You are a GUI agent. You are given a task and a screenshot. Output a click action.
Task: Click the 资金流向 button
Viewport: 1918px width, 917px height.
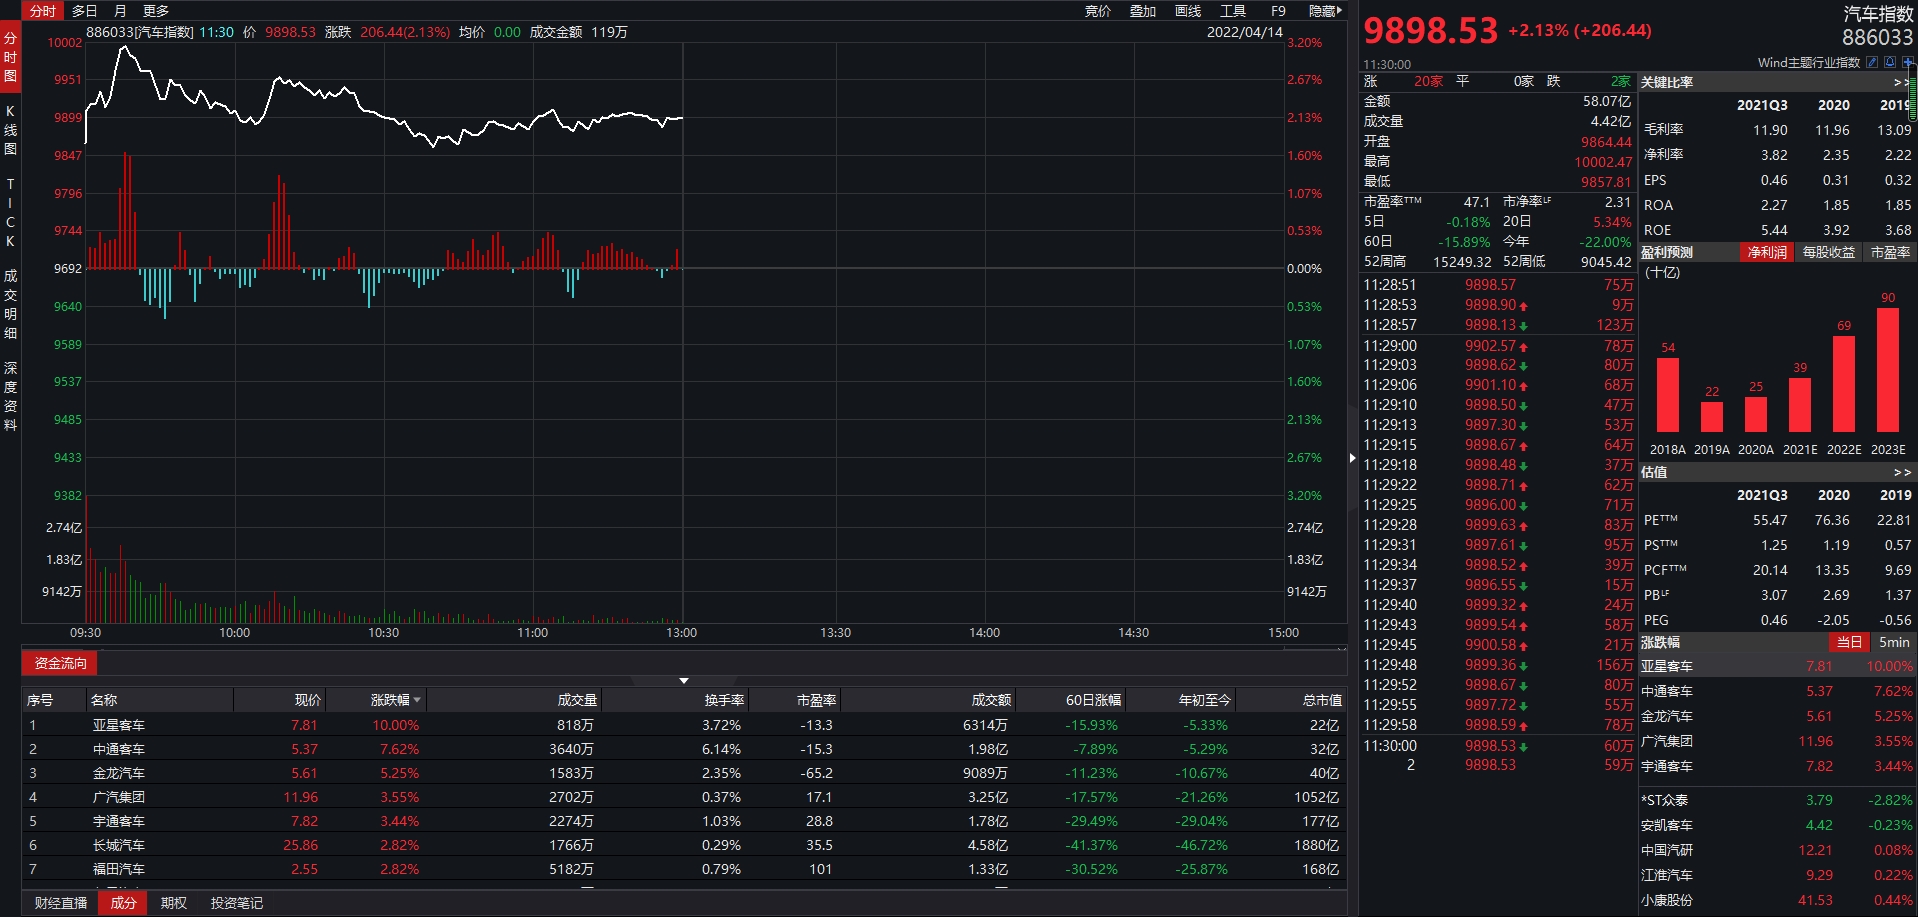tap(60, 663)
